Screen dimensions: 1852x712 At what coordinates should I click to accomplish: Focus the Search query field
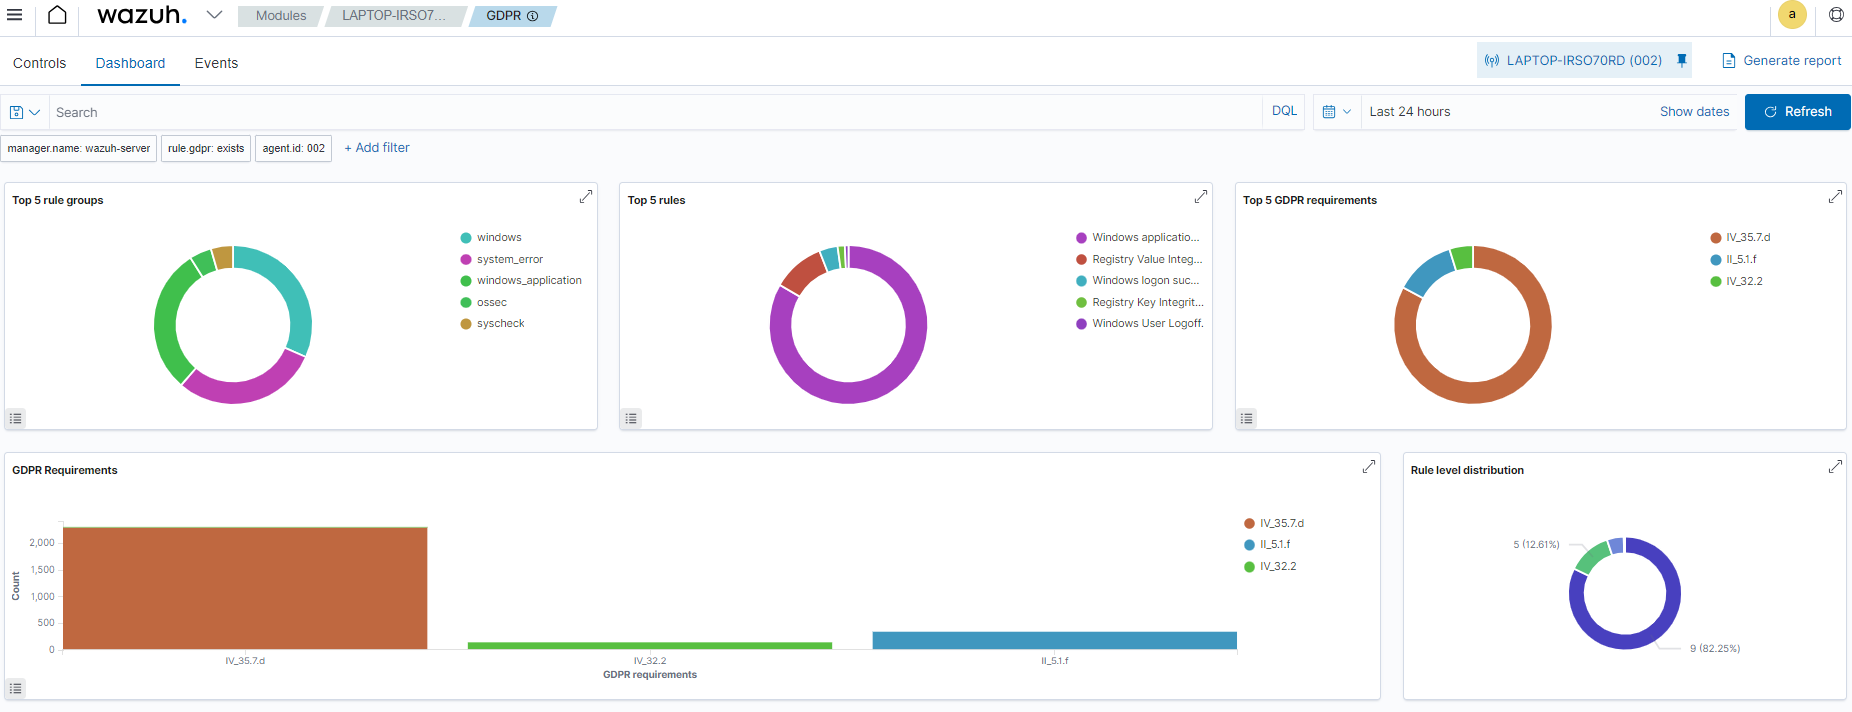[x=656, y=112]
